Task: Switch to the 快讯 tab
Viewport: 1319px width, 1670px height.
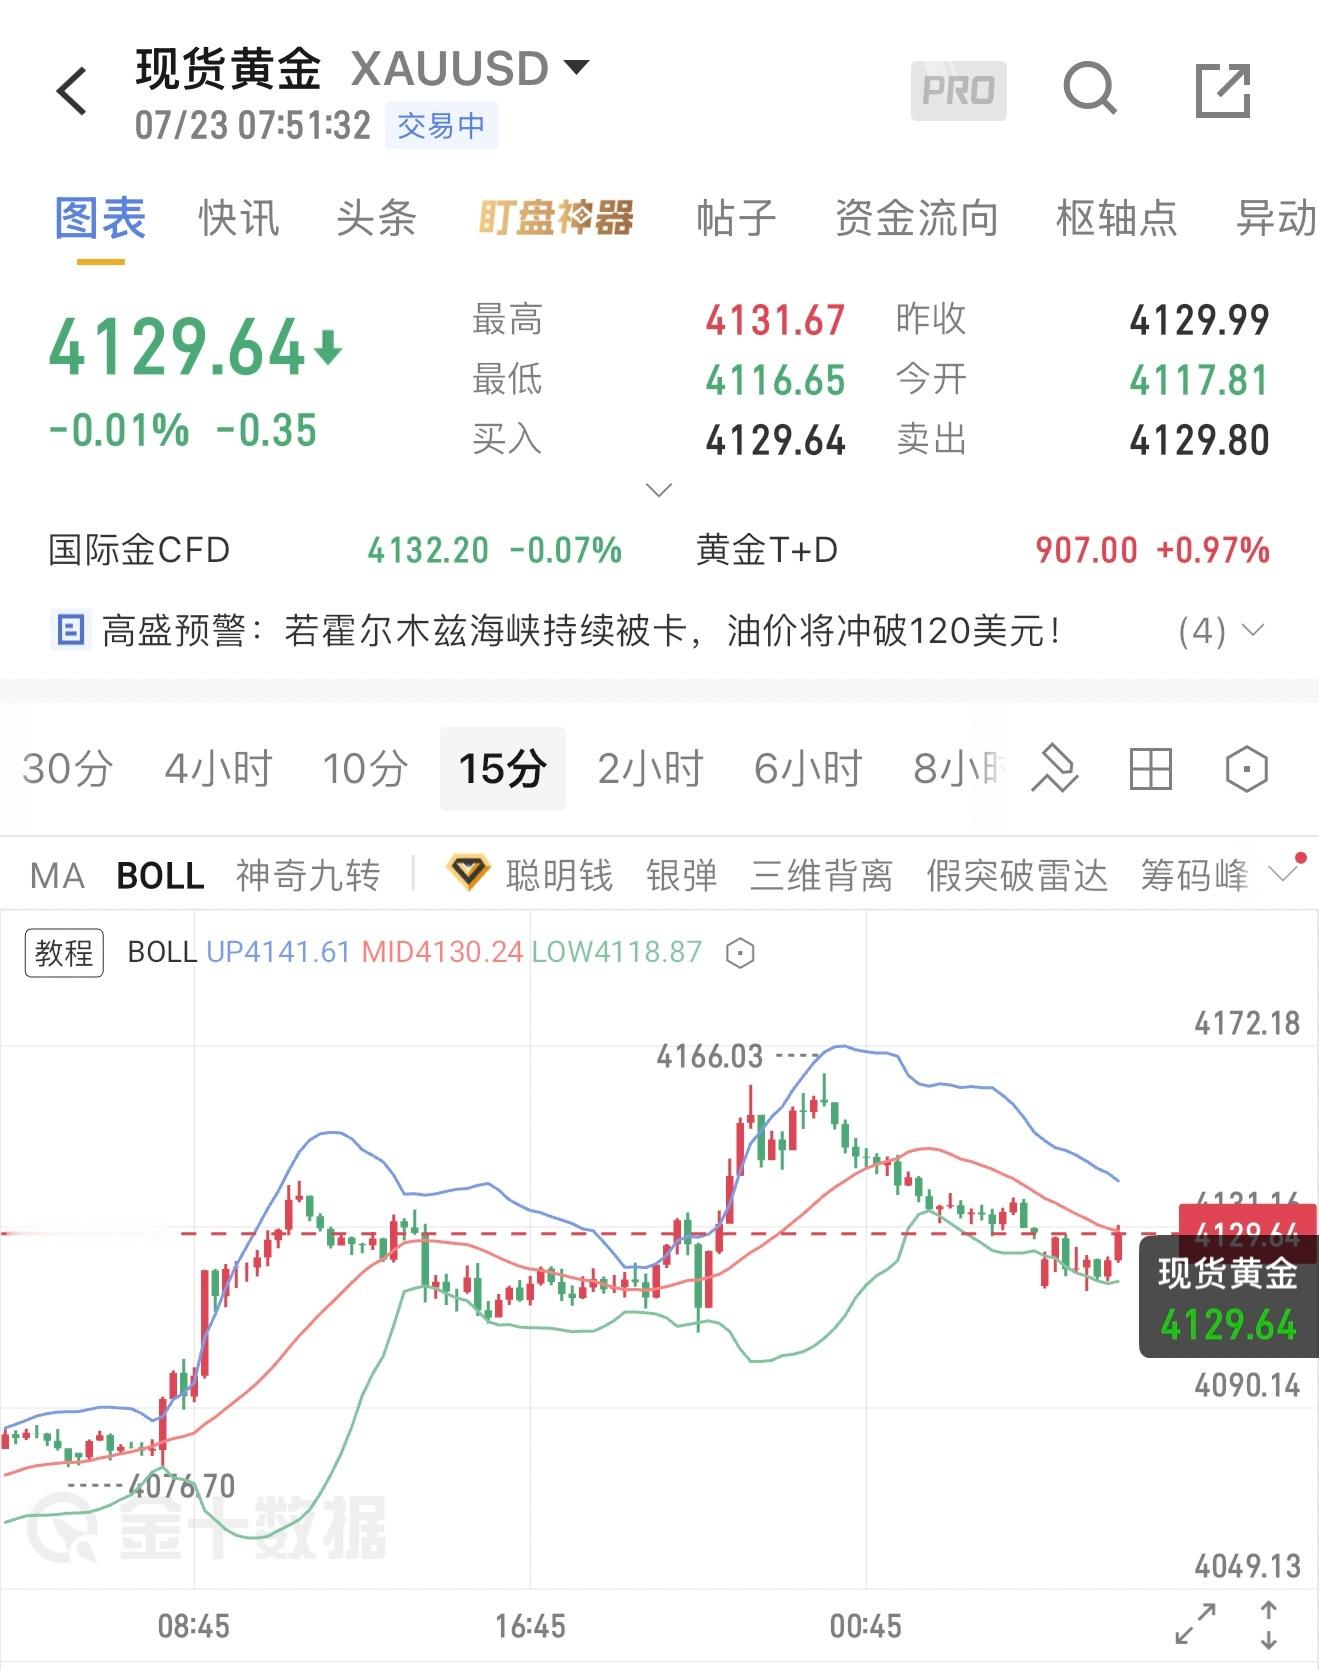Action: point(239,218)
